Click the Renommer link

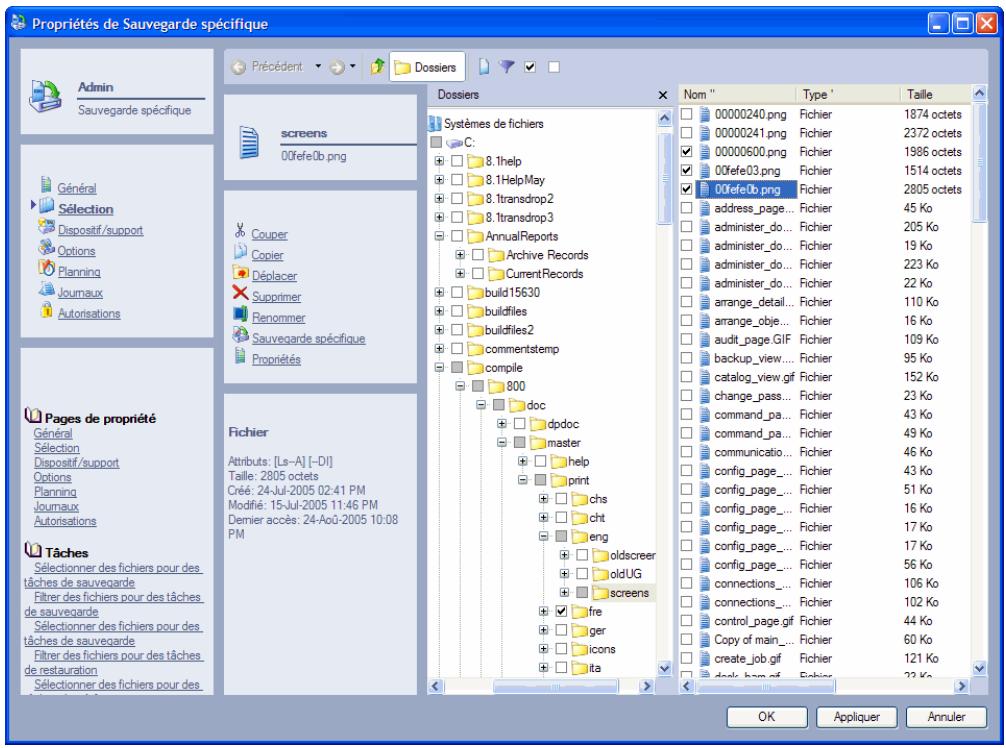pos(278,318)
